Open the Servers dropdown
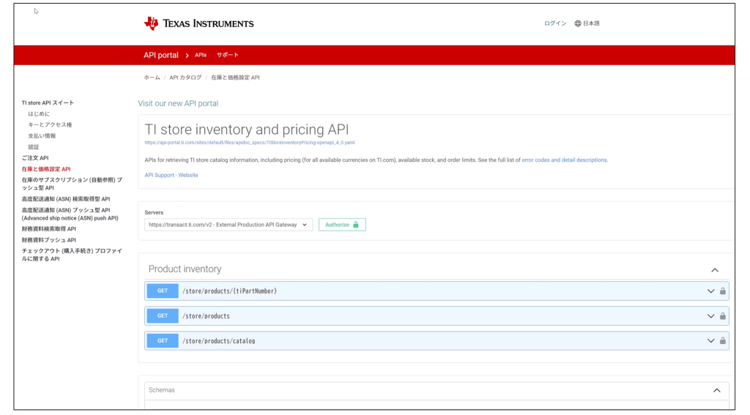The width and height of the screenshot is (750, 415). [229, 225]
